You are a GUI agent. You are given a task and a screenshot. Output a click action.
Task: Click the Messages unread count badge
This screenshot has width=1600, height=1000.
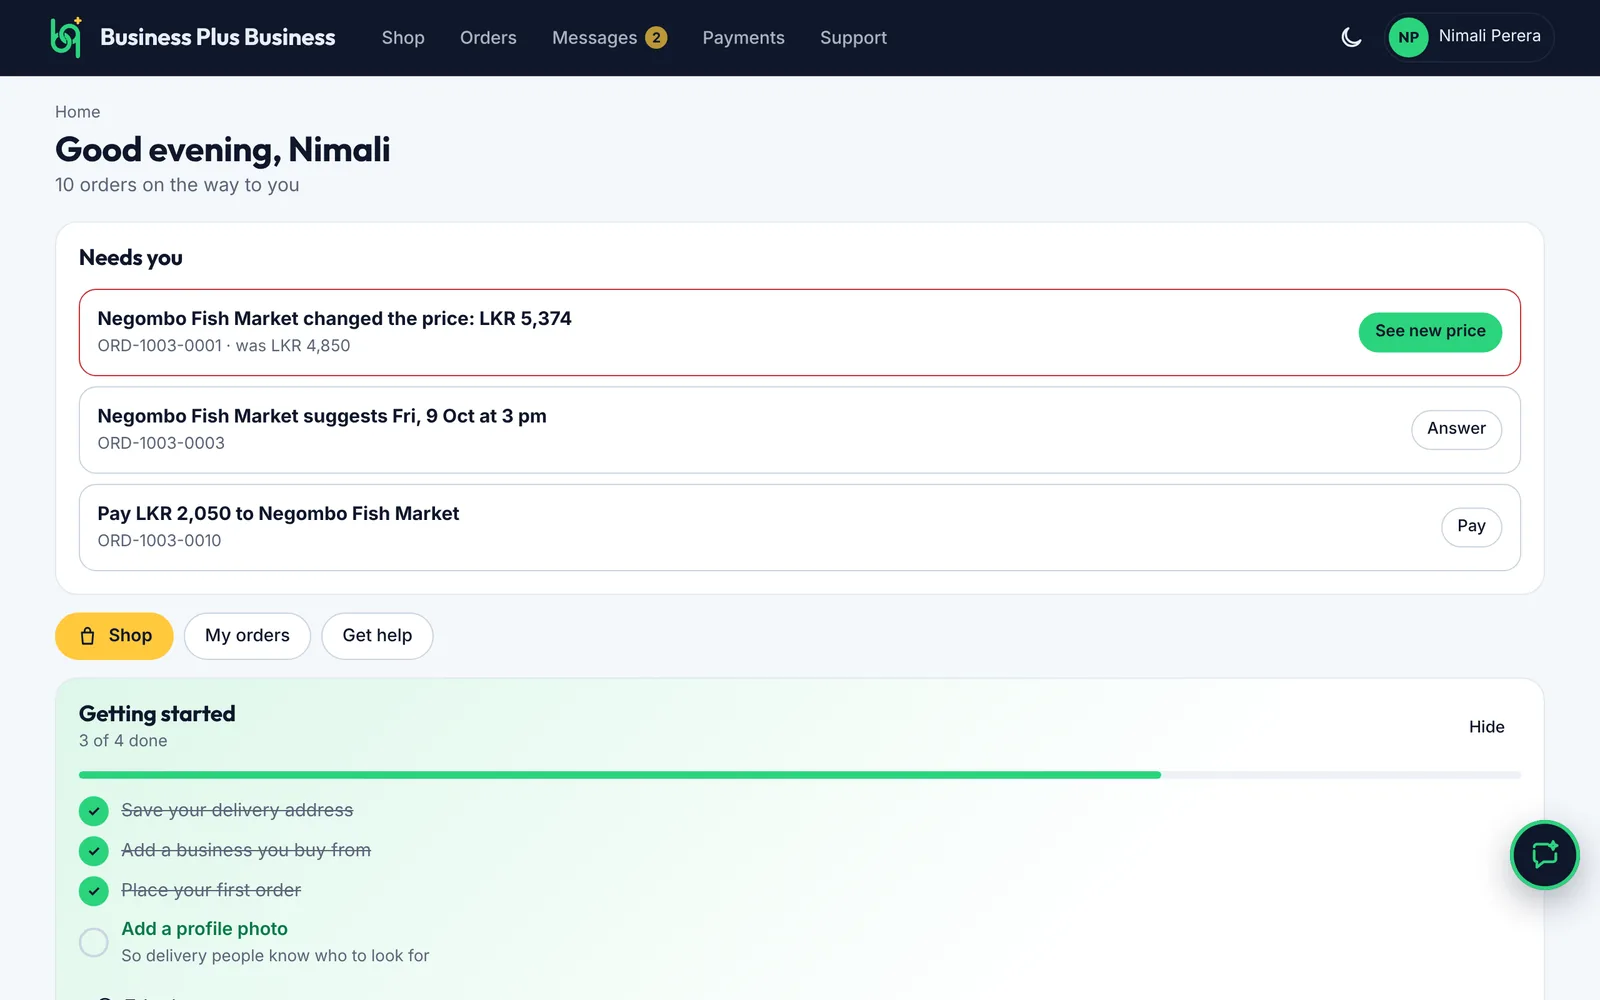(656, 38)
